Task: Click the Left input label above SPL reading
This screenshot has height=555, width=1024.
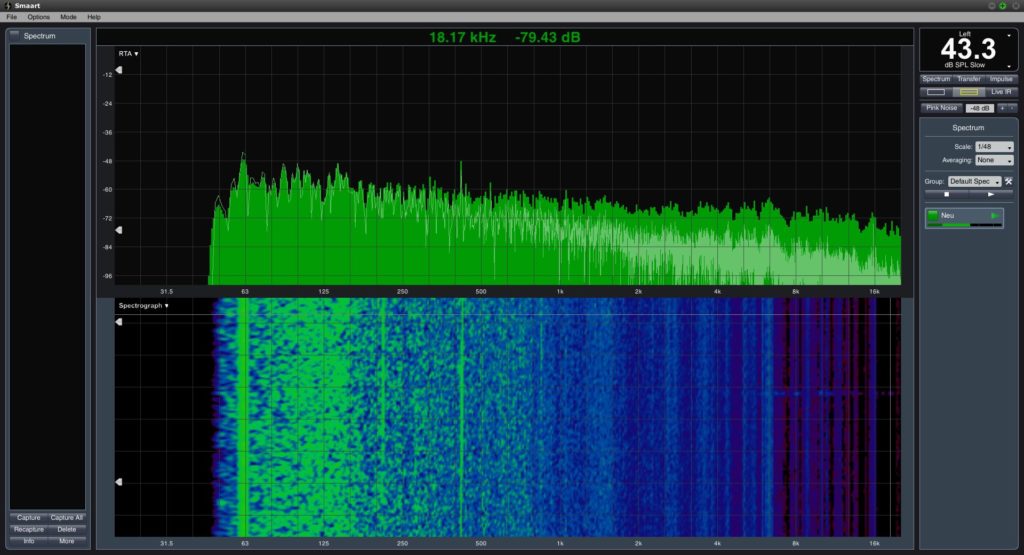Action: pyautogui.click(x=965, y=33)
